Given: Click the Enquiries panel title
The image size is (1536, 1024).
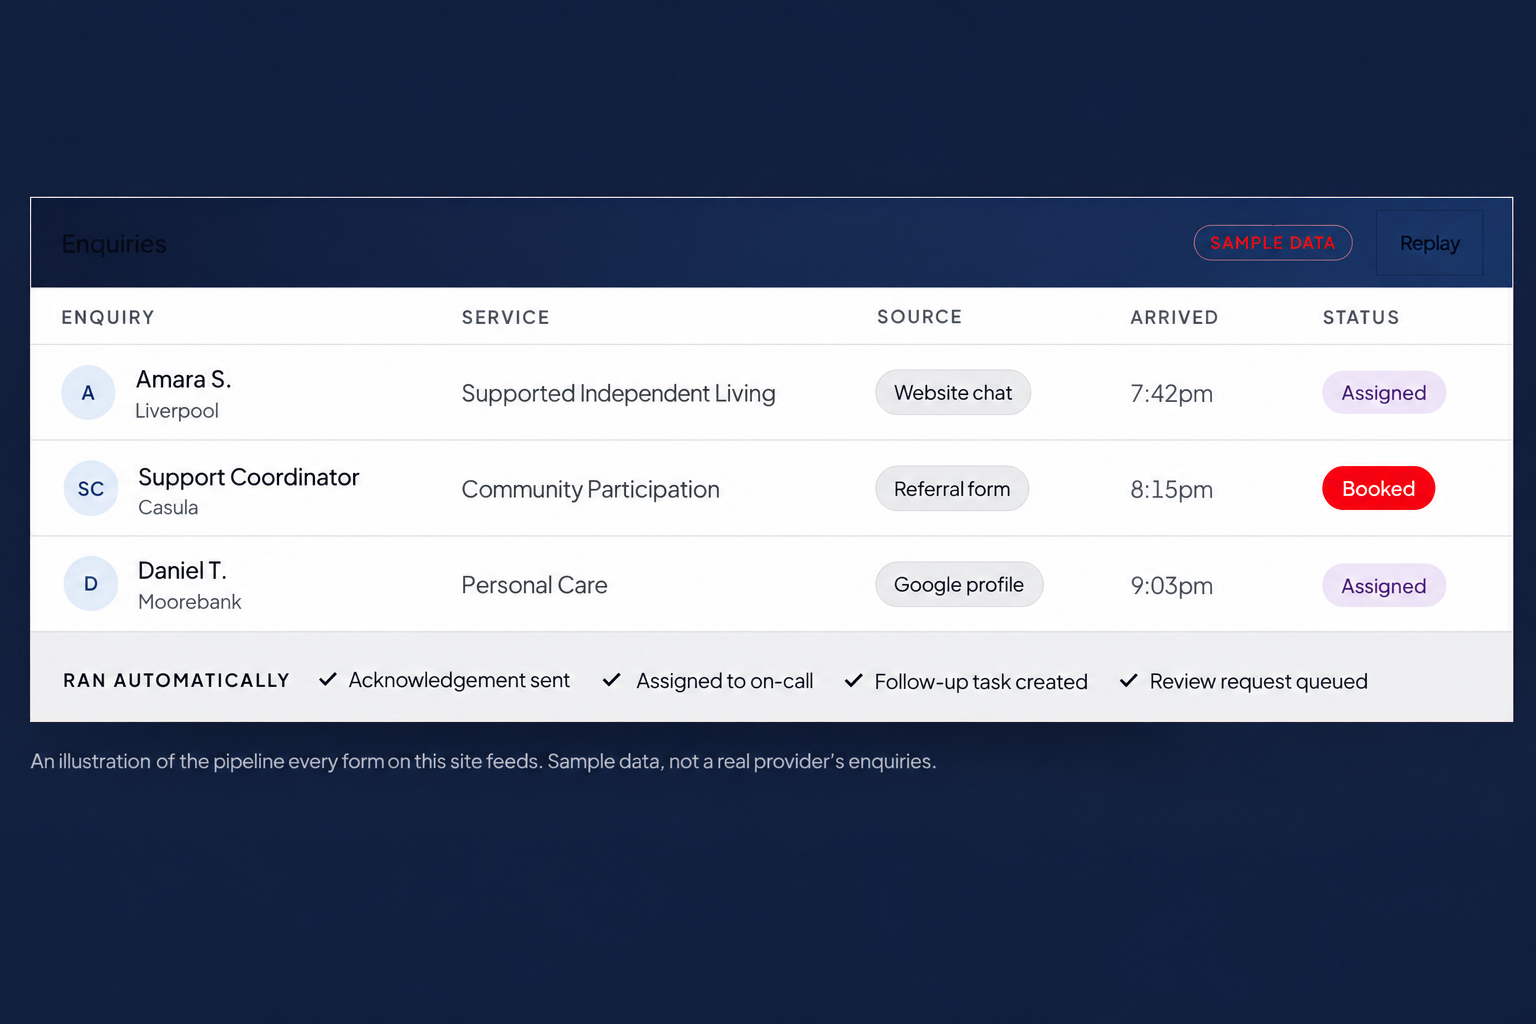Looking at the screenshot, I should click(114, 244).
